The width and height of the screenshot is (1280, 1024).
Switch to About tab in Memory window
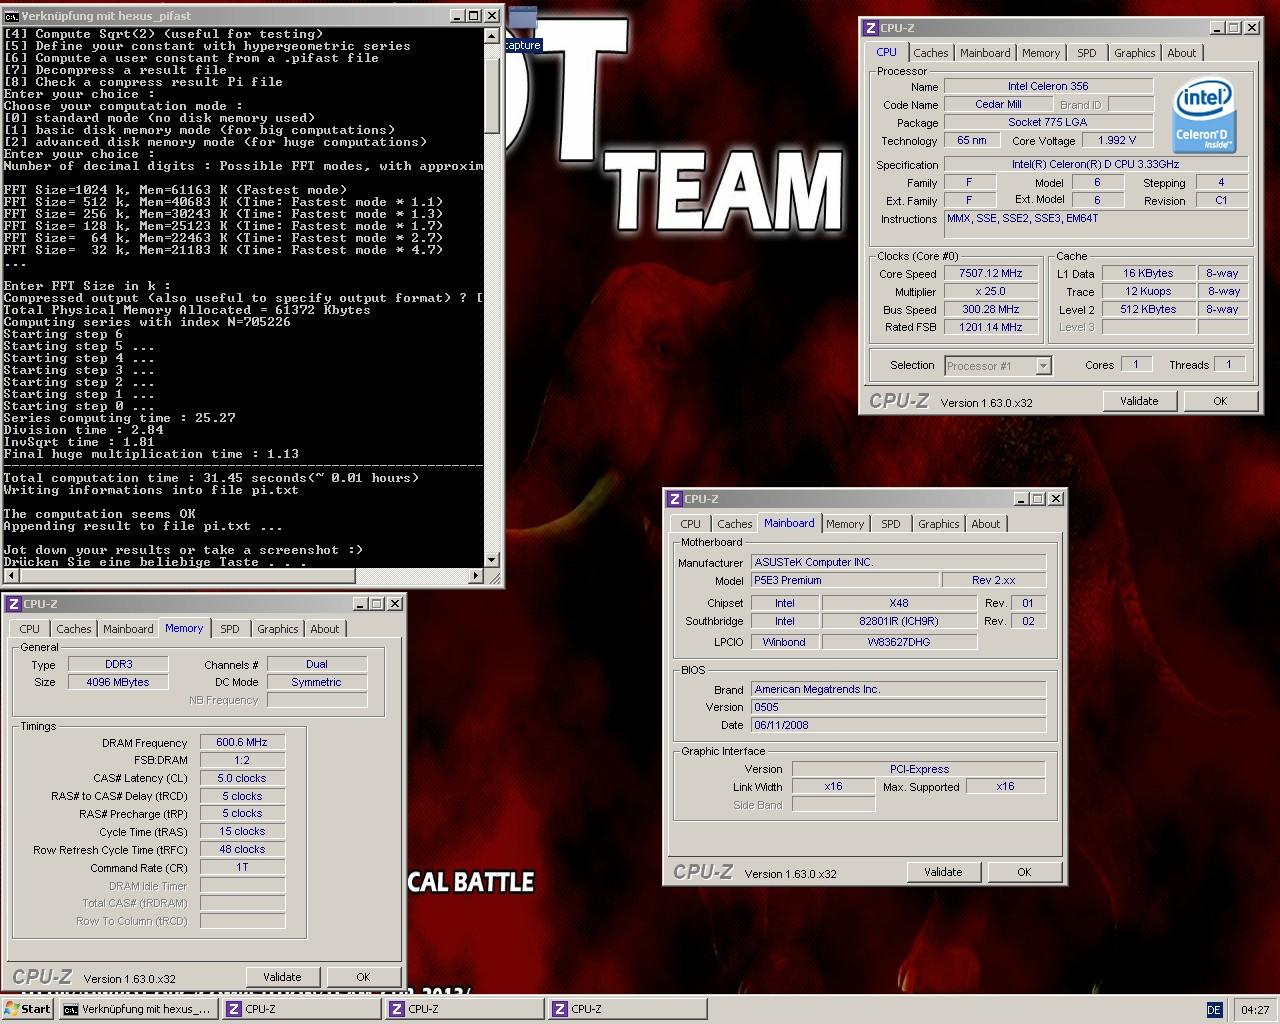click(x=325, y=629)
